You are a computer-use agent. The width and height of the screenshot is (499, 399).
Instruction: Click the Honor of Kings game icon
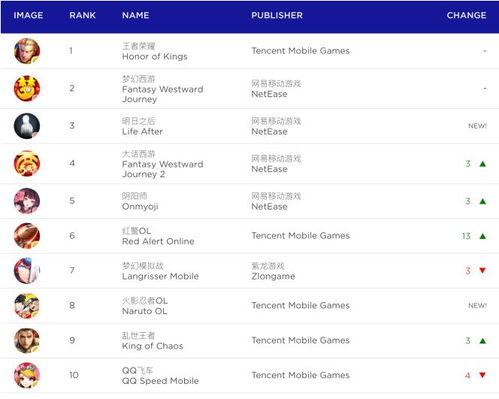27,51
